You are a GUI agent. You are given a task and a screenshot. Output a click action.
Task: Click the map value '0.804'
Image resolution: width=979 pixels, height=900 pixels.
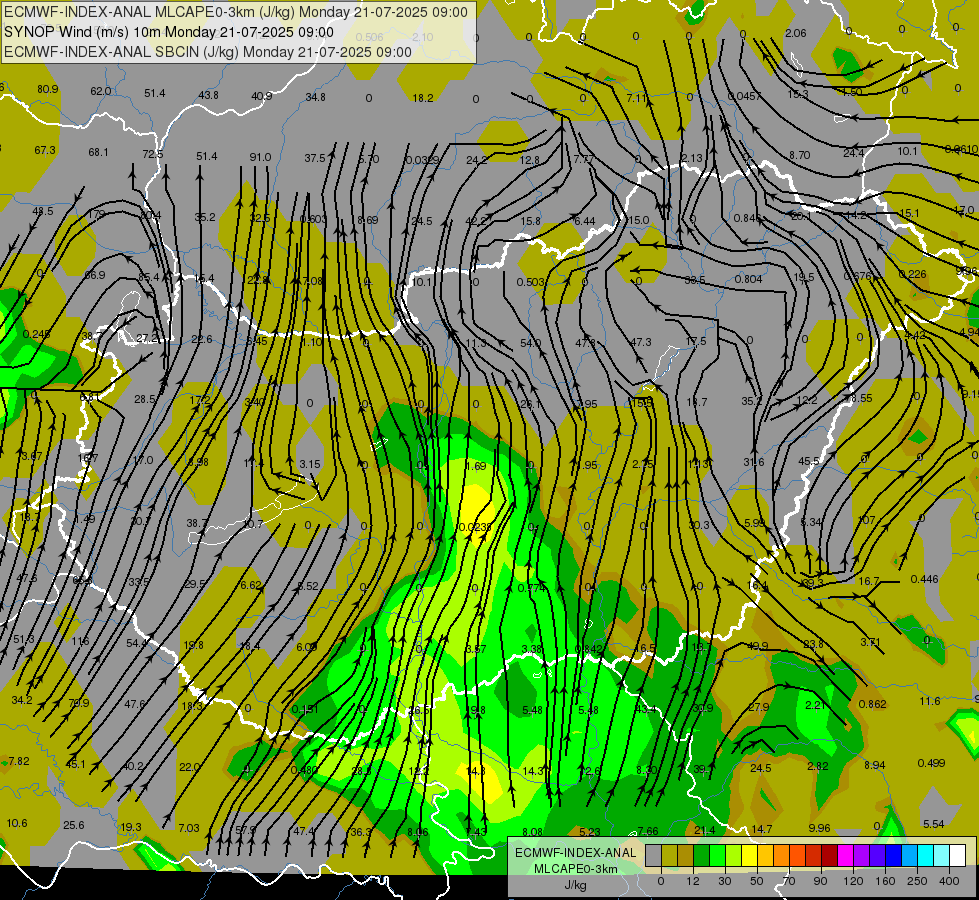tap(749, 279)
